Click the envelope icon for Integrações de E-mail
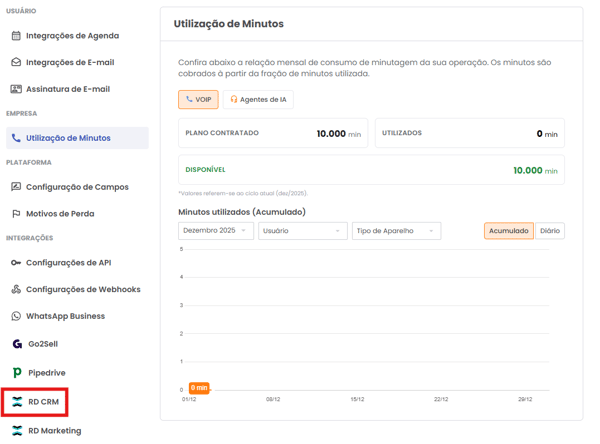Screen dimensions: 600x444 click(16, 62)
